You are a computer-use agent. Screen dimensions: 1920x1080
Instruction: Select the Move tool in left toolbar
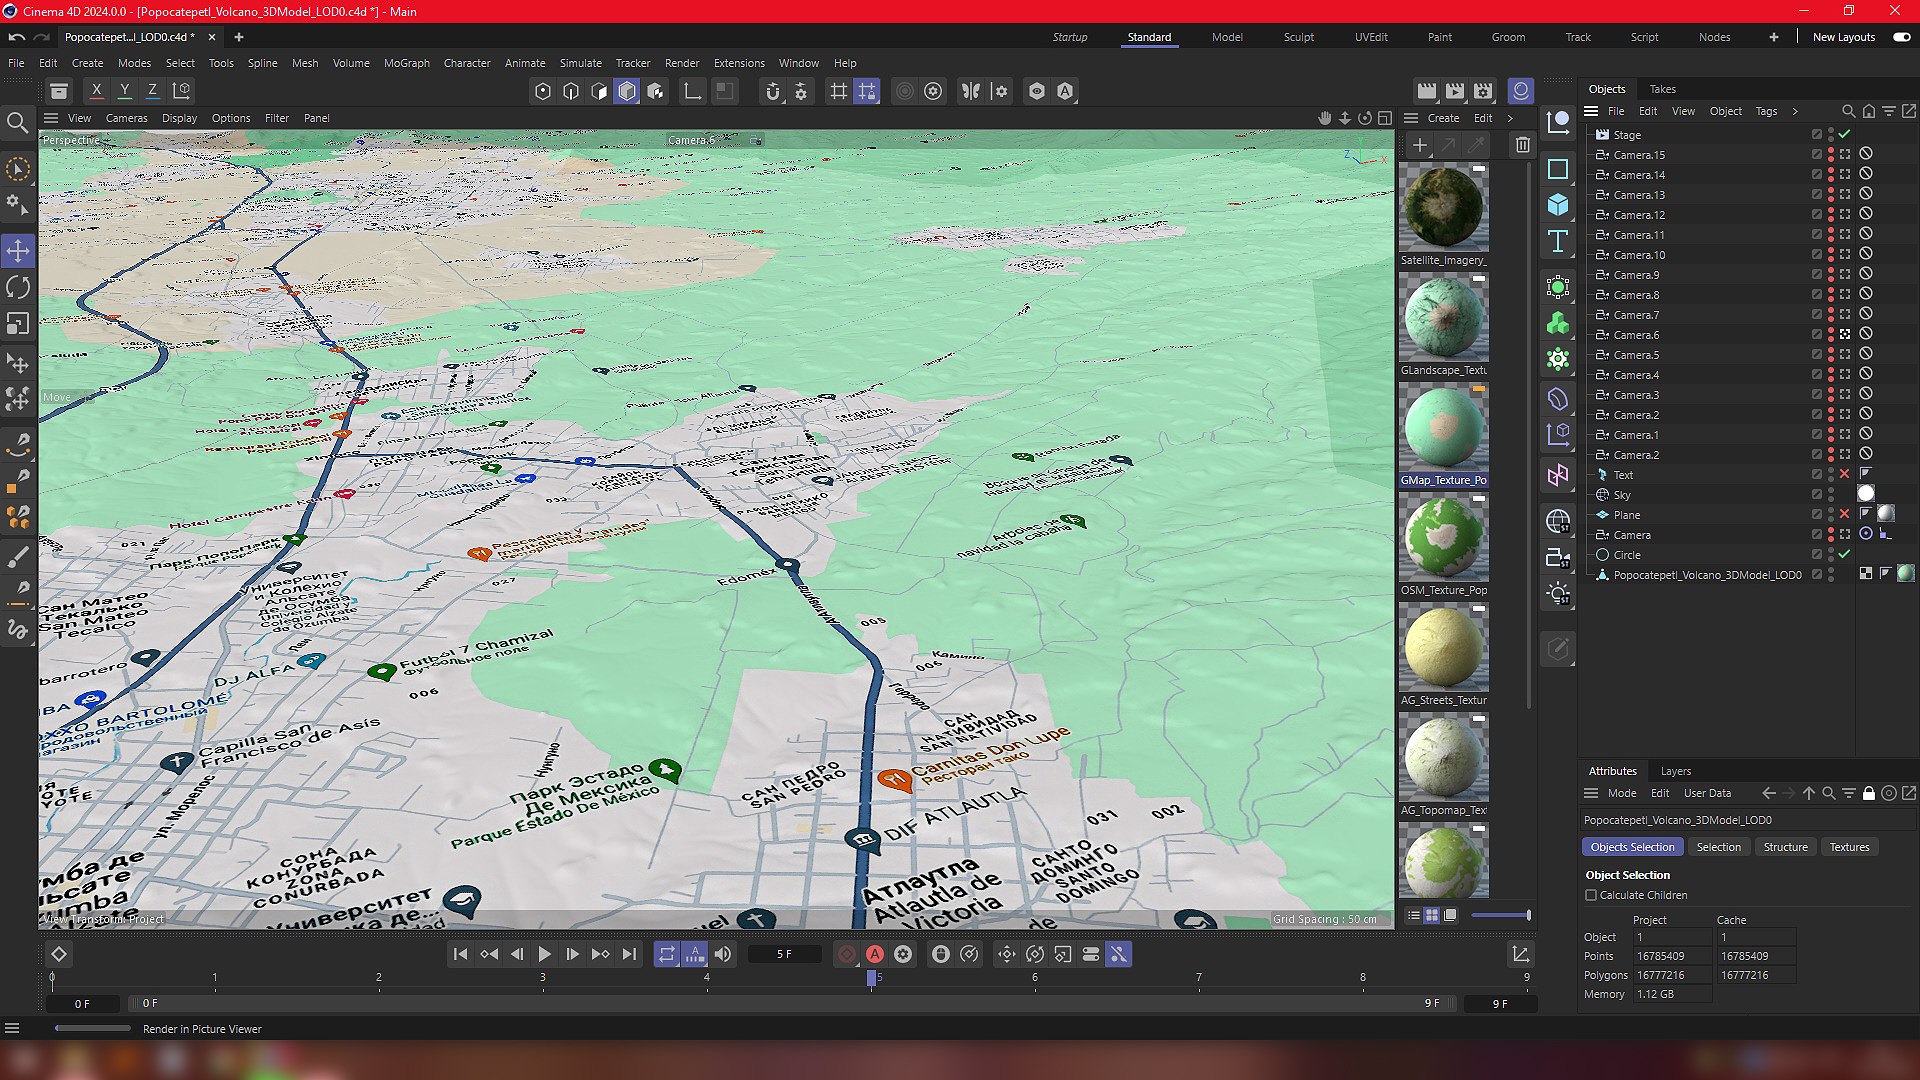(18, 251)
